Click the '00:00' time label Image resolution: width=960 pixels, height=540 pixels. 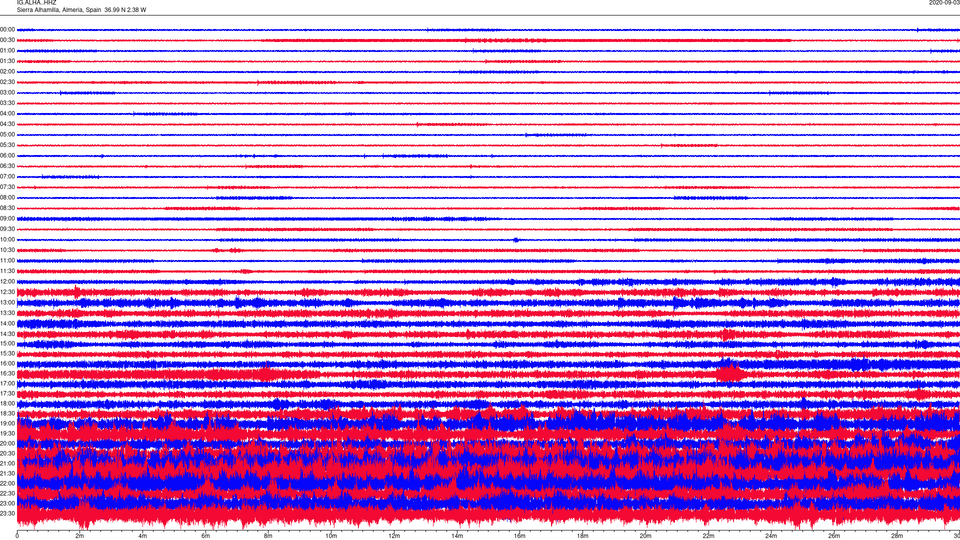click(x=7, y=29)
